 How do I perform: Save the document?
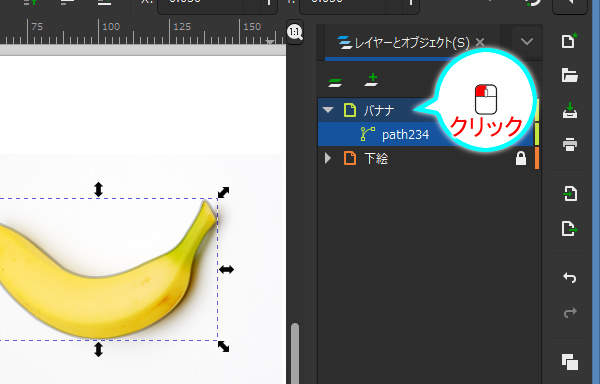pos(570,111)
